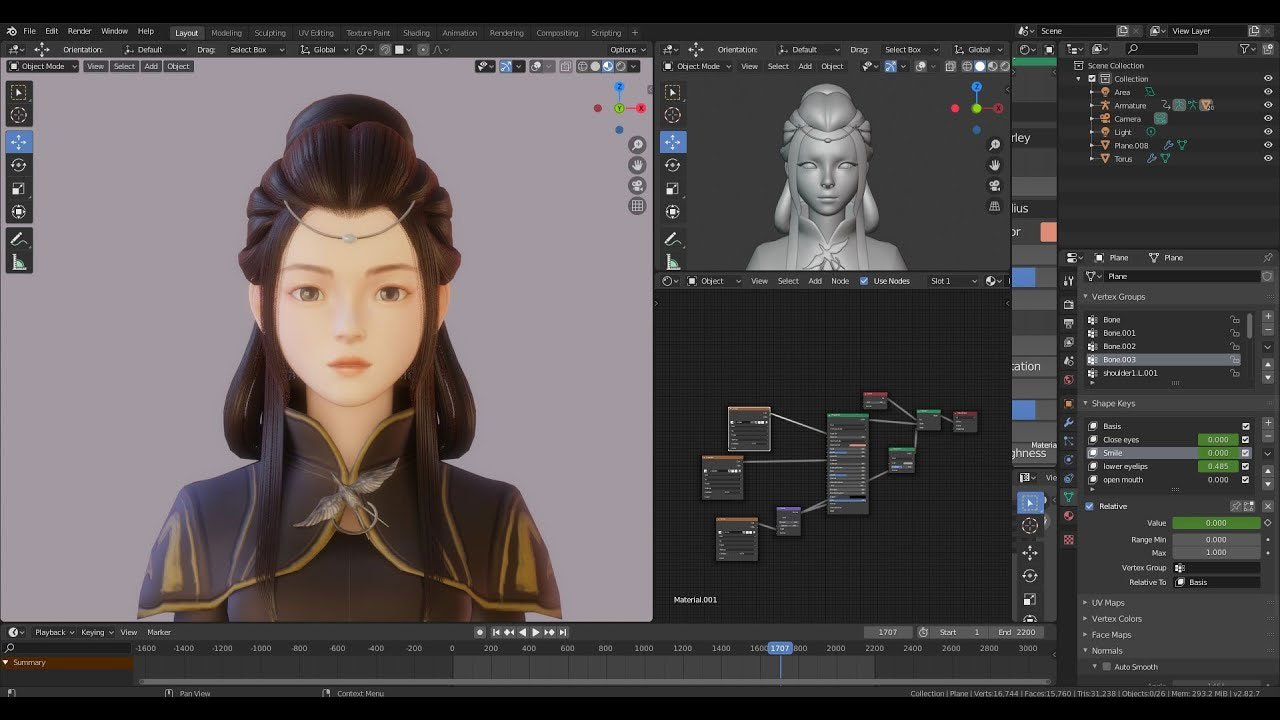Screen dimensions: 1280x720
Task: Click the current frame field showing 1707
Action: pos(886,631)
